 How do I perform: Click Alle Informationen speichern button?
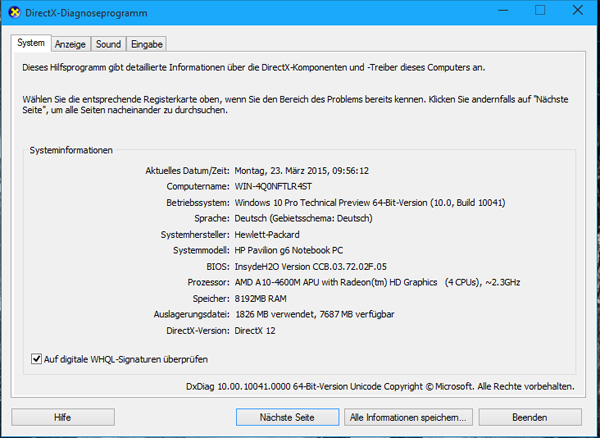click(408, 417)
